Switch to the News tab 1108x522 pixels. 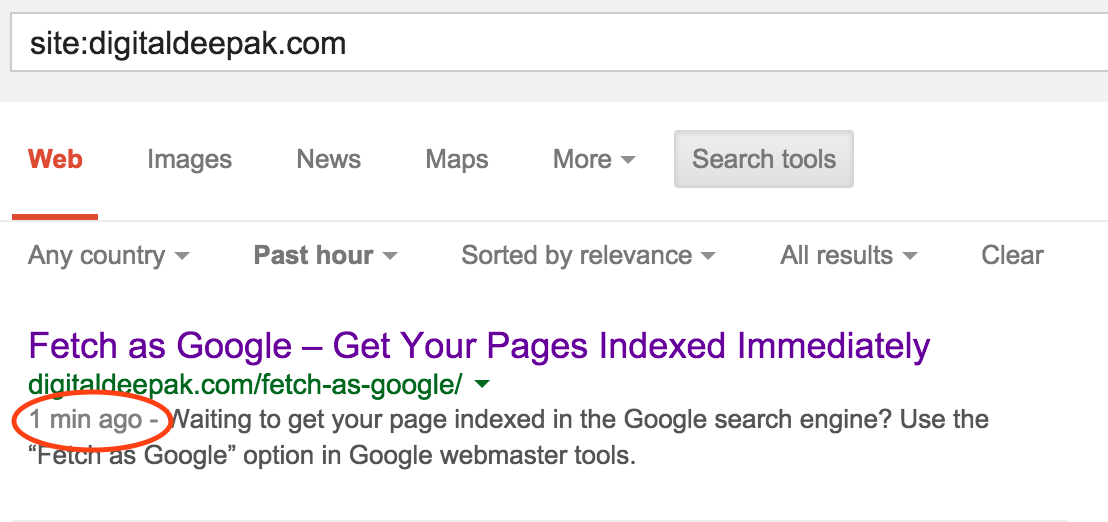point(329,159)
